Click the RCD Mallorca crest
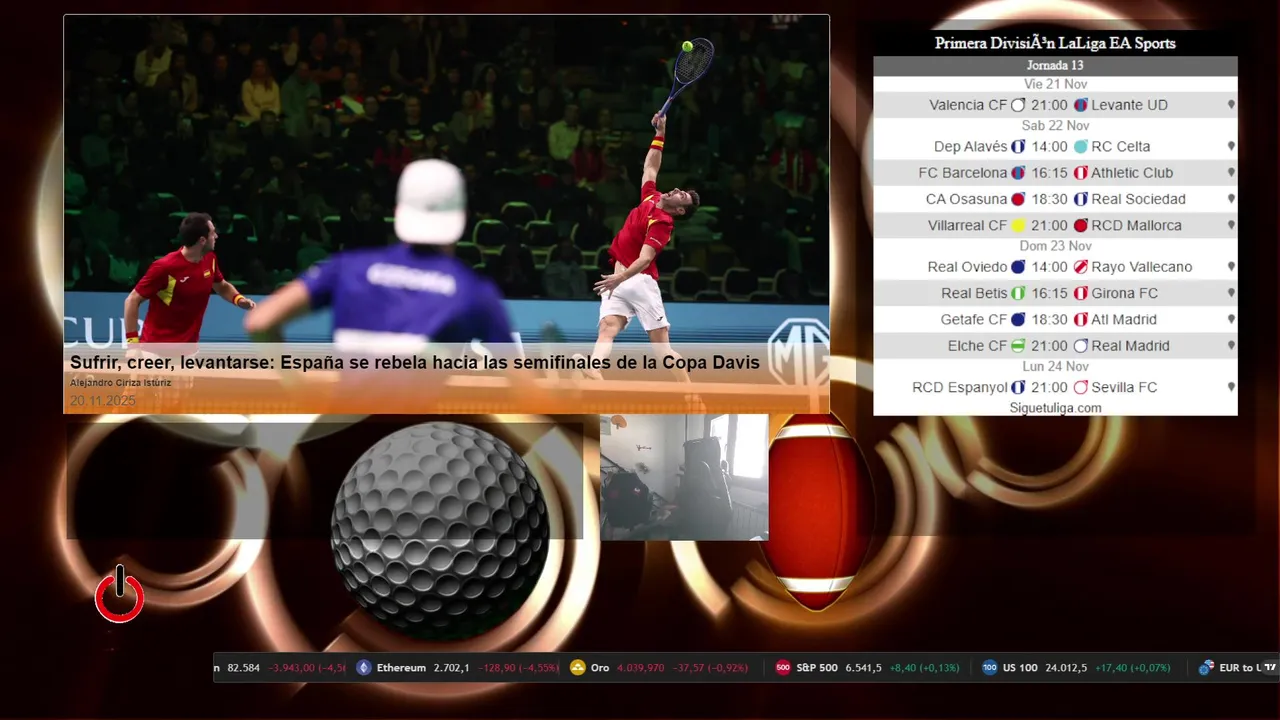Image resolution: width=1280 pixels, height=720 pixels. [x=1080, y=226]
